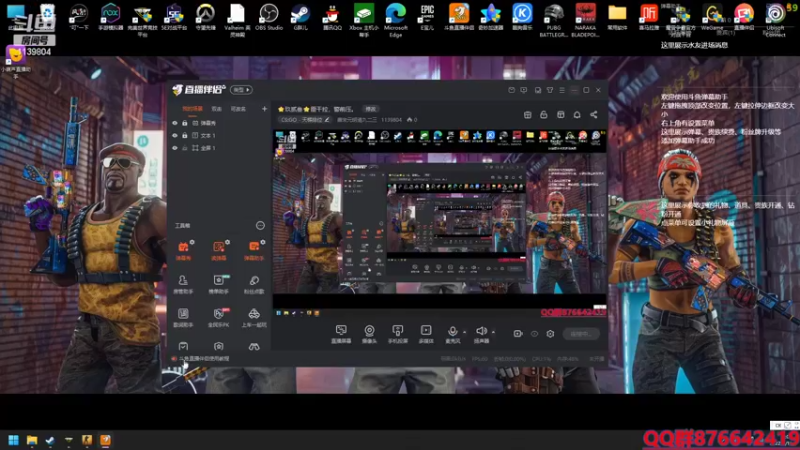Image resolution: width=800 pixels, height=450 pixels.
Task: Open settings gear of third orange tool
Action: (263, 242)
